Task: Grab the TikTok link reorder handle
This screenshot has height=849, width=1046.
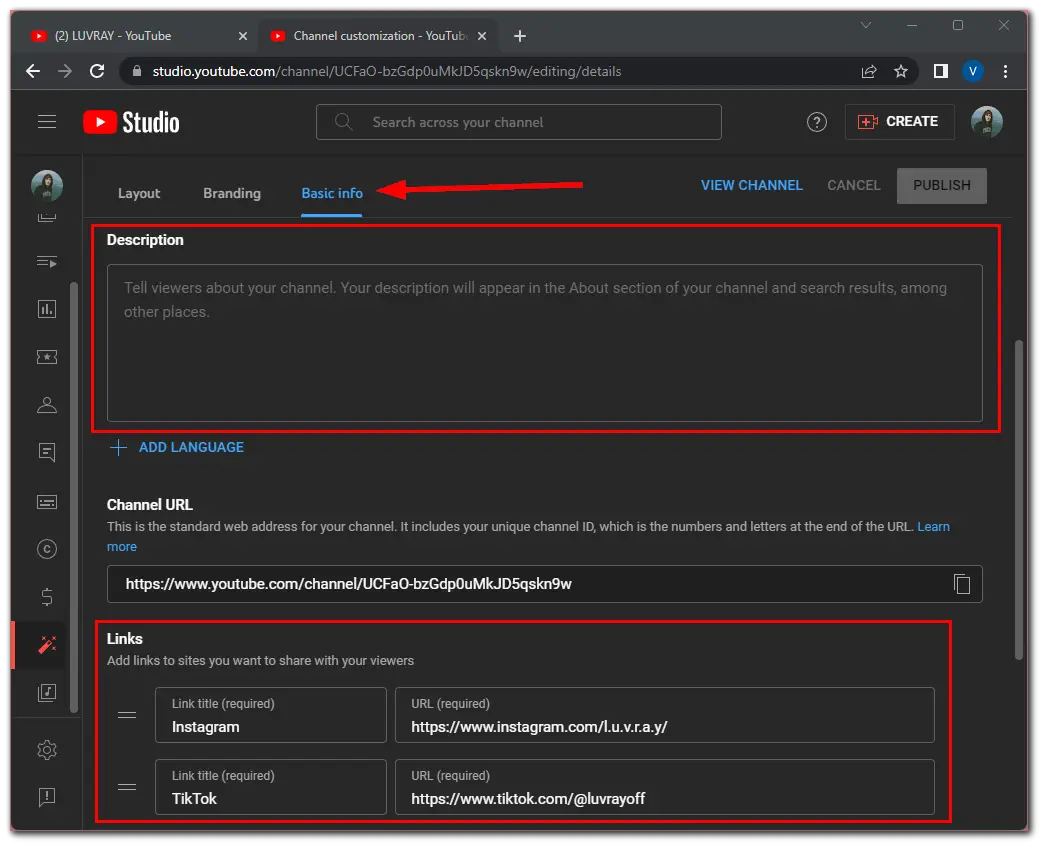Action: [x=127, y=787]
